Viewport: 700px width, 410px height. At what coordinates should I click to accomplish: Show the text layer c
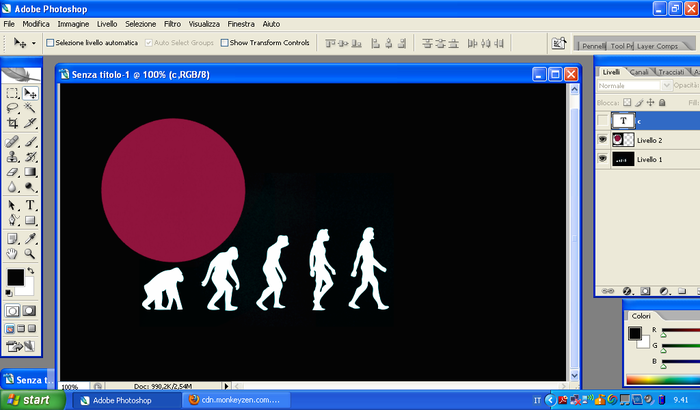(602, 121)
